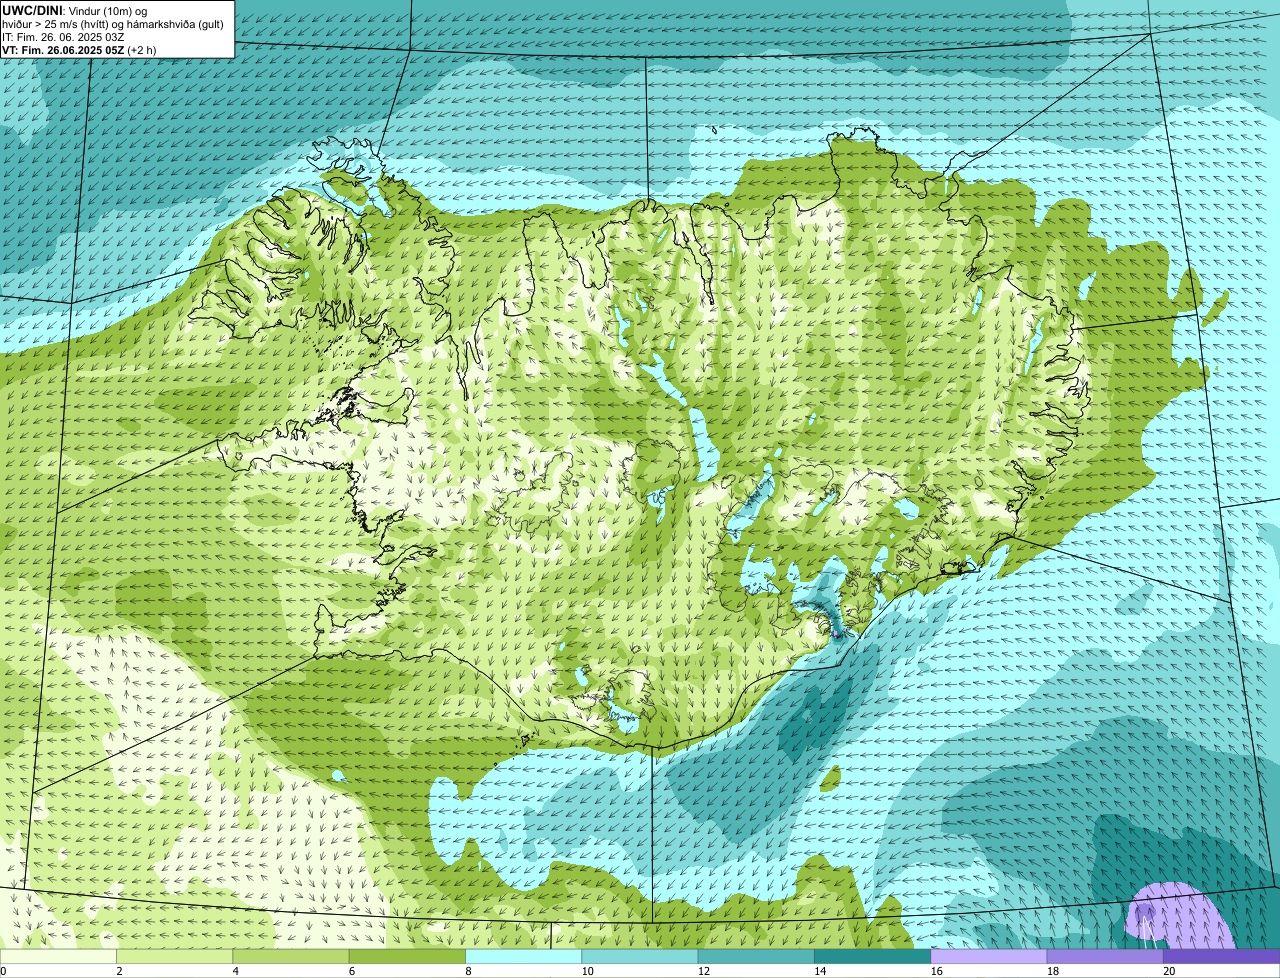Click the legend scale label "10"
The image size is (1280, 978).
point(588,971)
